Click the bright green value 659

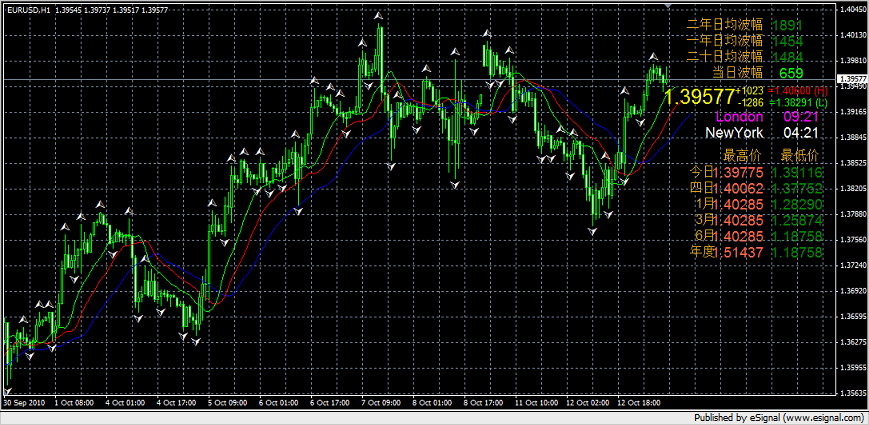pos(791,73)
